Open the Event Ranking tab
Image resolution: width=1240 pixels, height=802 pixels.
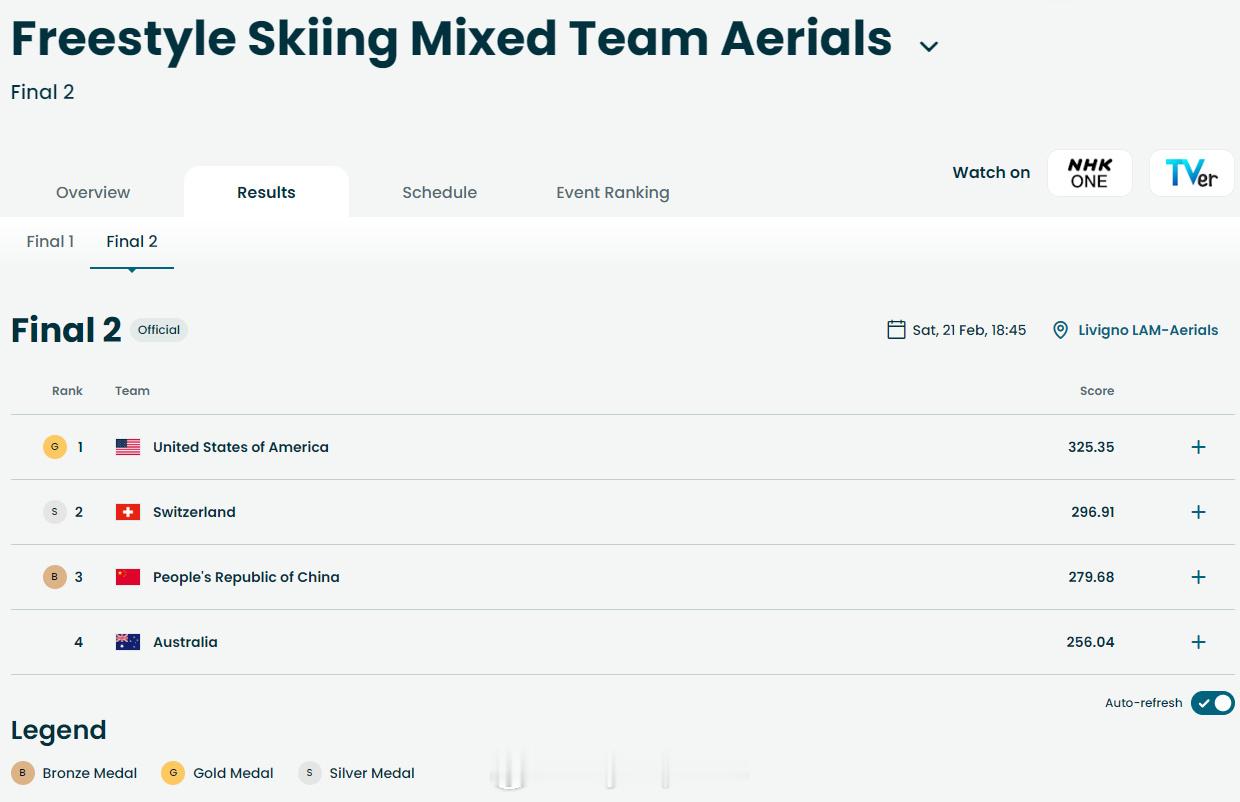(x=612, y=192)
